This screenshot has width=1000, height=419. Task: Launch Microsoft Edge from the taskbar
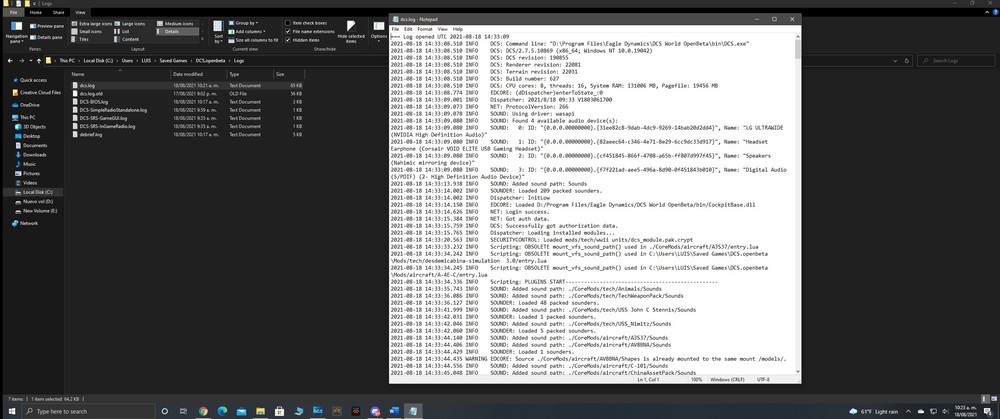[x=223, y=411]
